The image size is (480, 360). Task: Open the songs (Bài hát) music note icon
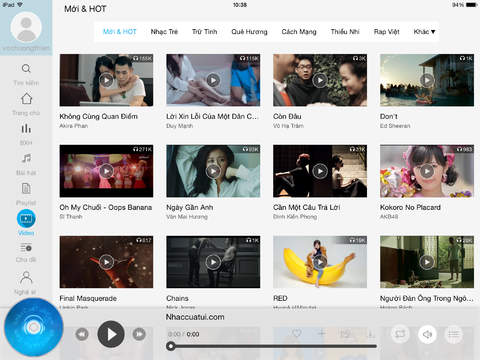pyautogui.click(x=26, y=158)
